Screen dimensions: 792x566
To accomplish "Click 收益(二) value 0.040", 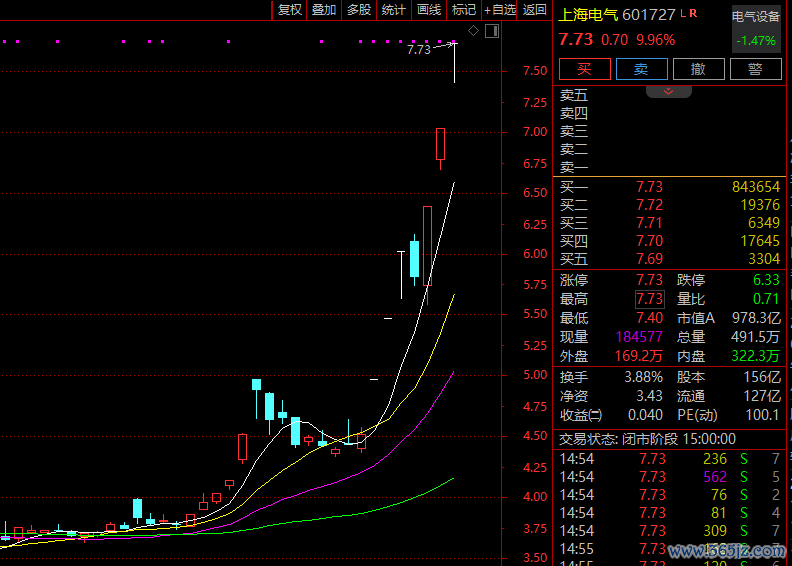I will pos(645,415).
